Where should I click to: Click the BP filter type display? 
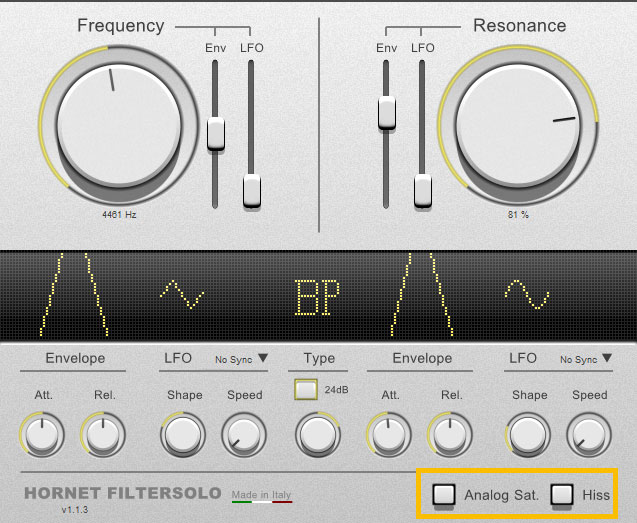click(318, 297)
